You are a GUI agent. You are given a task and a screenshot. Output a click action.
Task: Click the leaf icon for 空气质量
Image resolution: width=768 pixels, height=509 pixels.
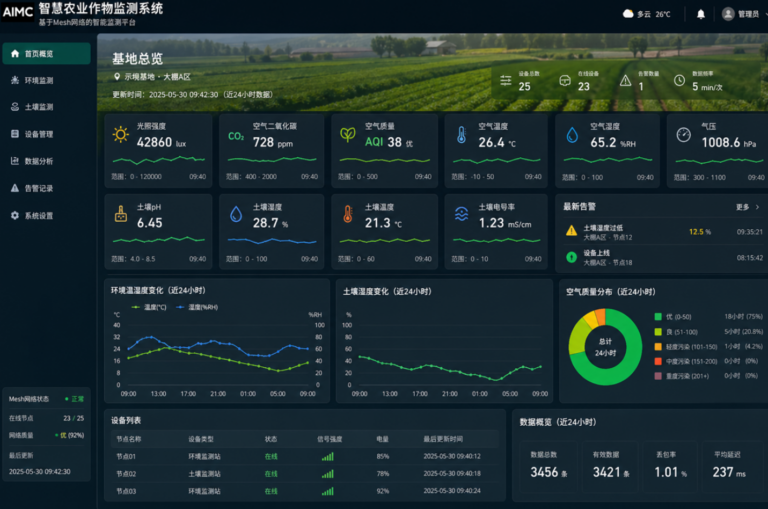(x=348, y=135)
